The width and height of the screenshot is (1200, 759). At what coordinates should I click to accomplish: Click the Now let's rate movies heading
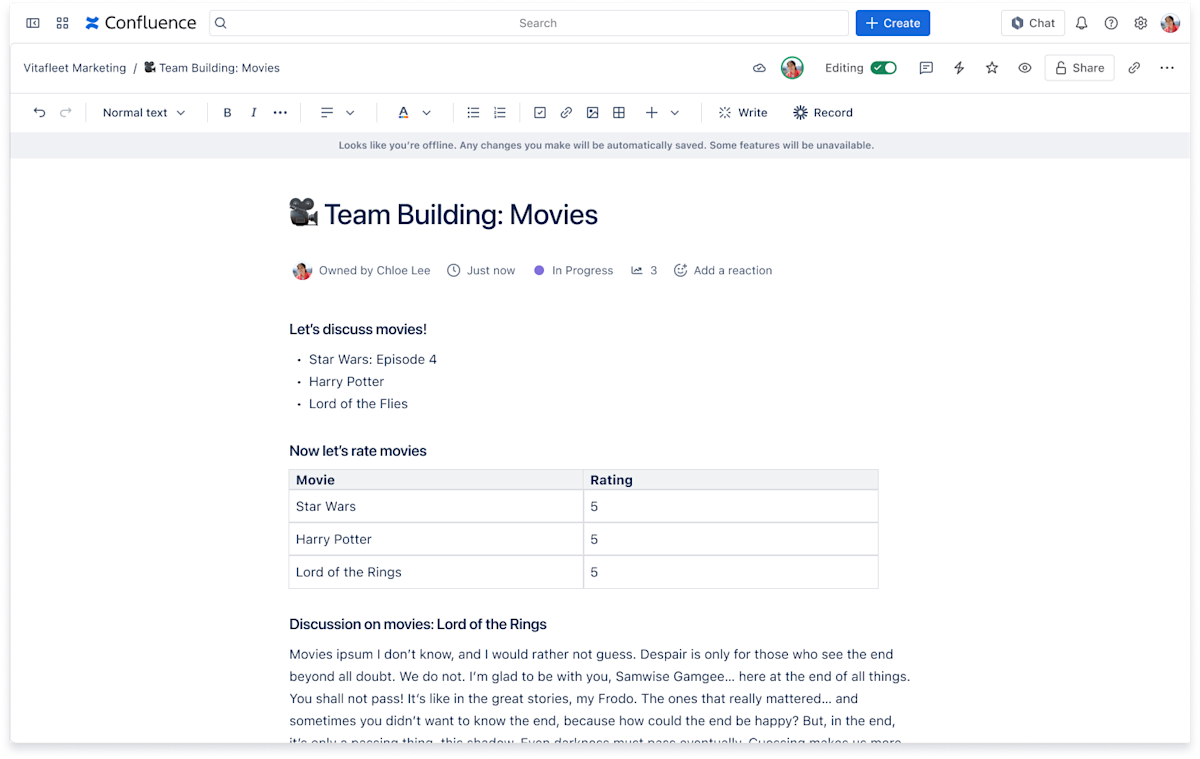click(x=358, y=451)
